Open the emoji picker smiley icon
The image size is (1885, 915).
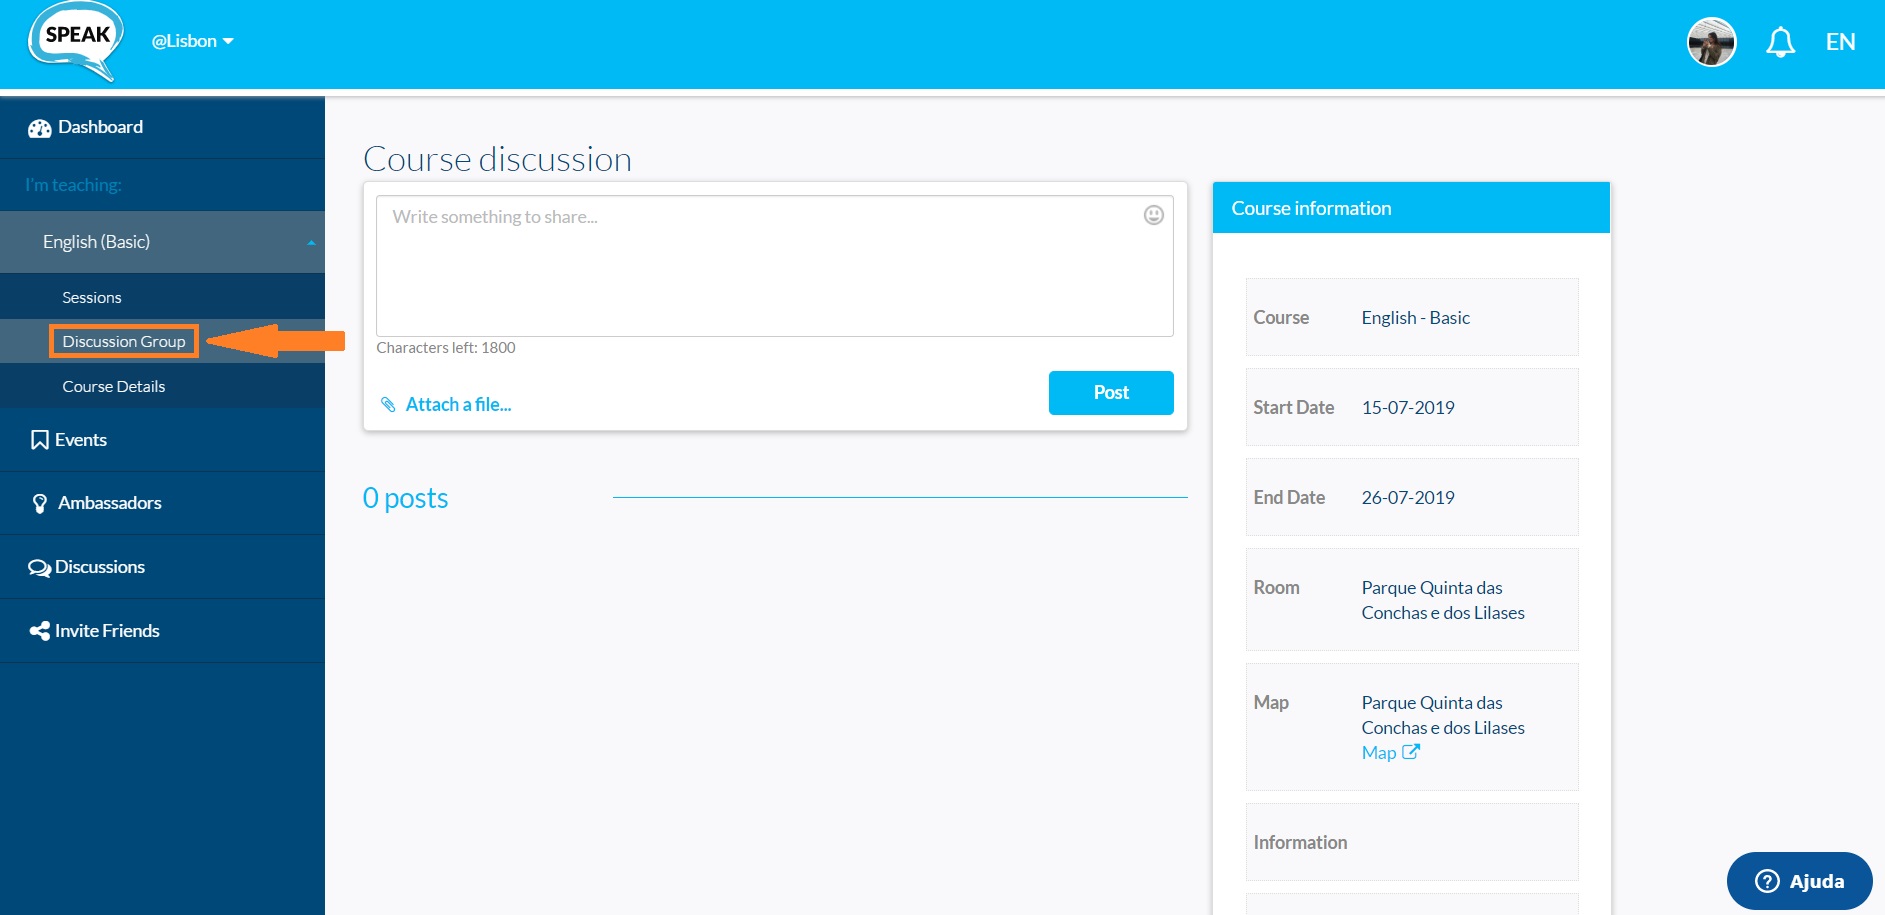coord(1153,215)
